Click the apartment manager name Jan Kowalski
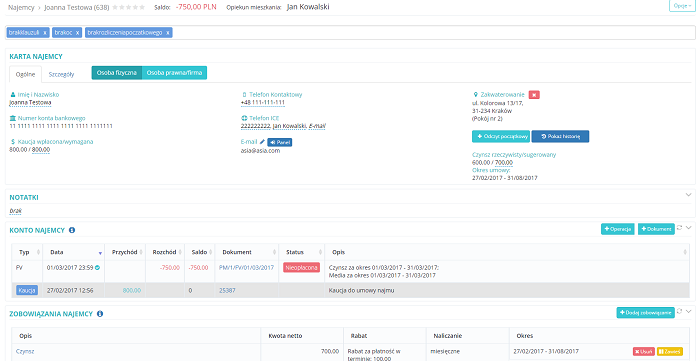 pos(308,7)
